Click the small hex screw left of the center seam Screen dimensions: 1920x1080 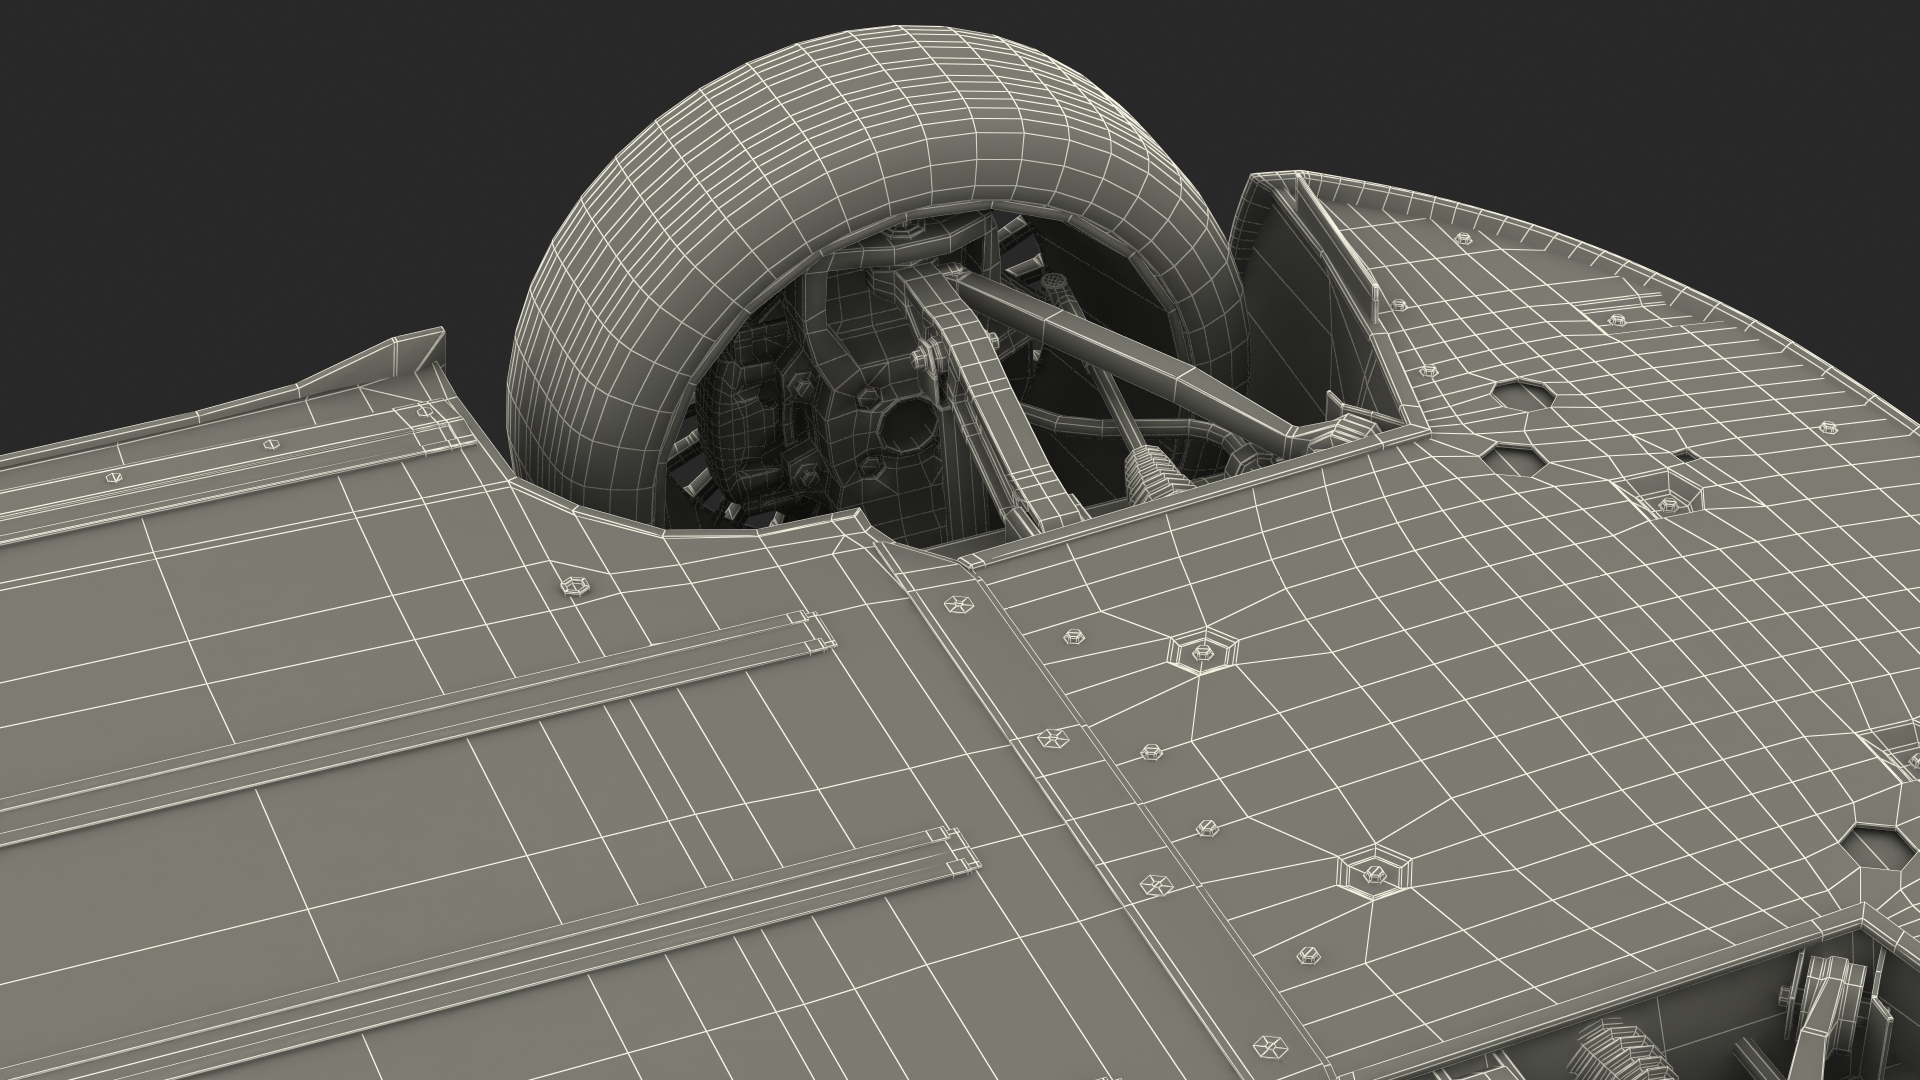(574, 587)
